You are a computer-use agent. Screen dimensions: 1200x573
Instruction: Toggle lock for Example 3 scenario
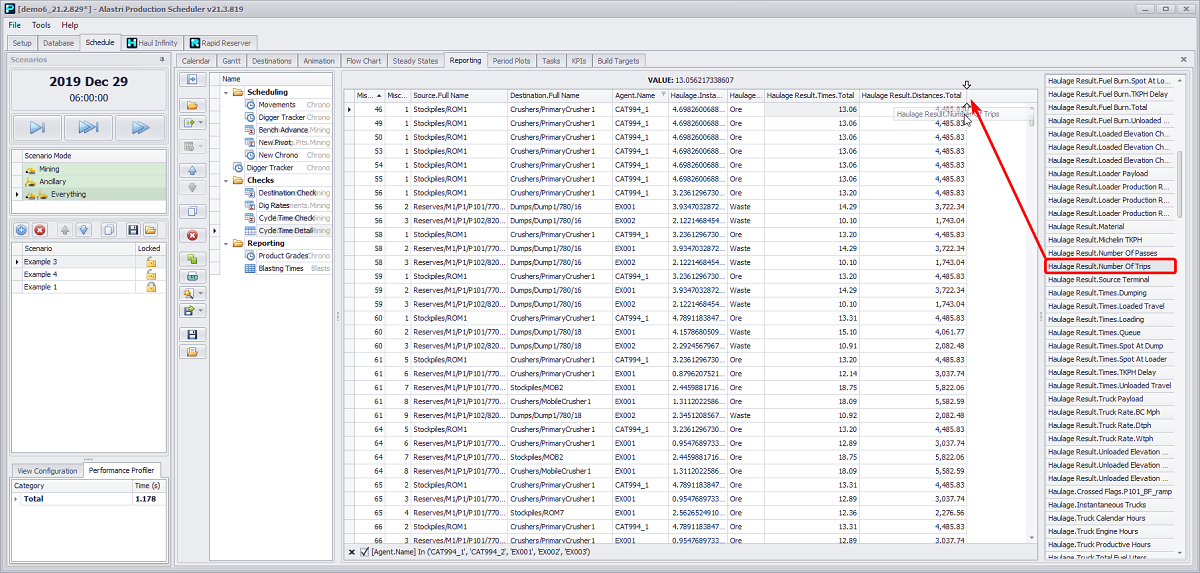tap(150, 261)
